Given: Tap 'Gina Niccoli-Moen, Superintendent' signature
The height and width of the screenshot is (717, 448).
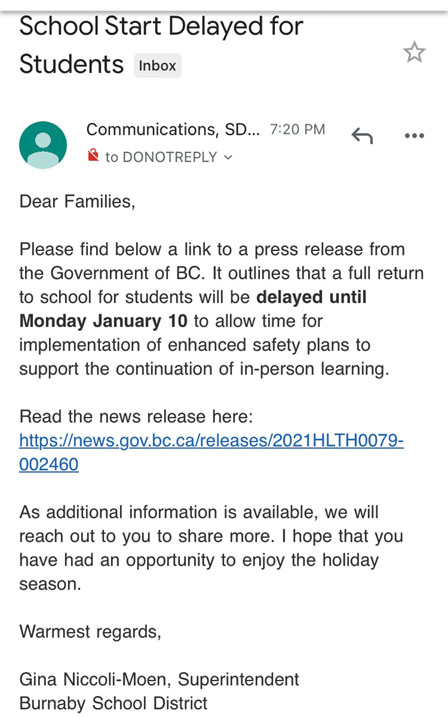Looking at the screenshot, I should tap(159, 680).
